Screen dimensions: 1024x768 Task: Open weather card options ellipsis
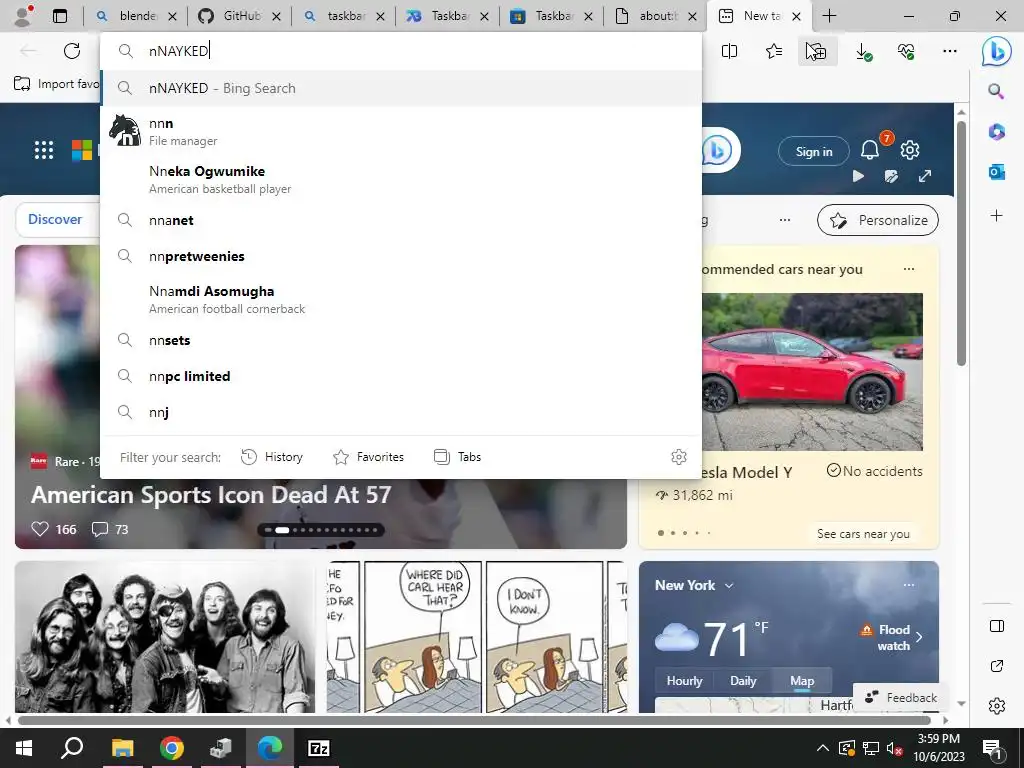pos(908,585)
